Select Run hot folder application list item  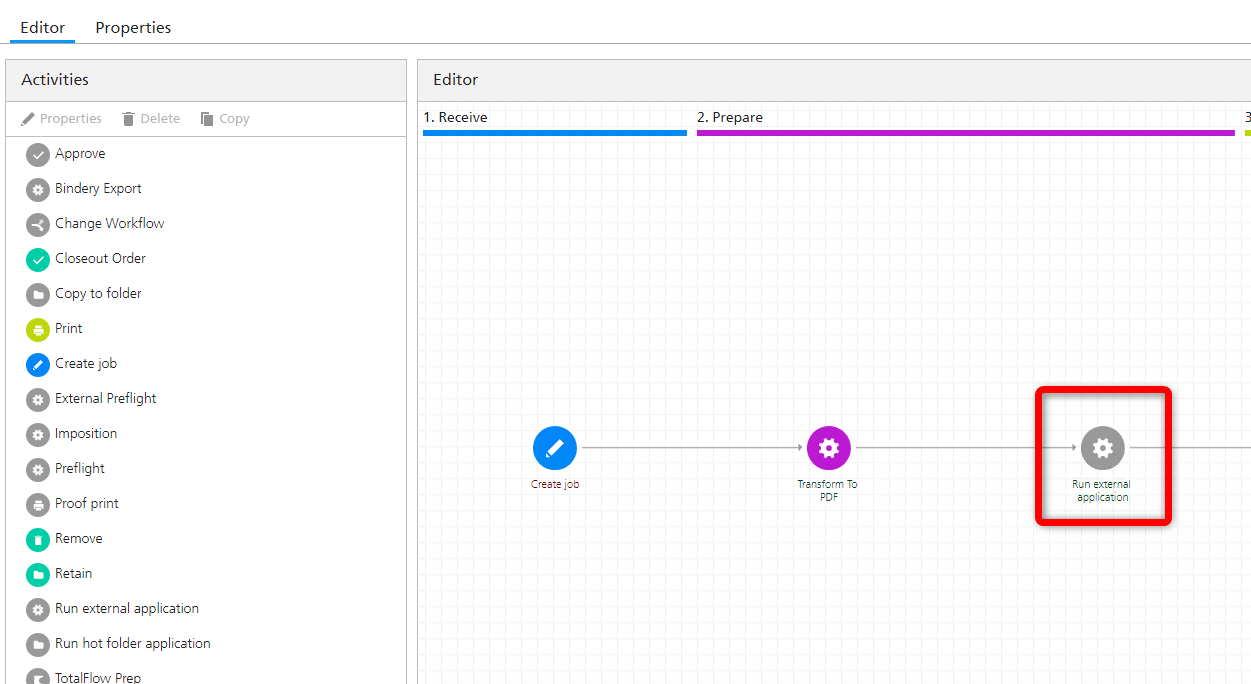pos(132,644)
